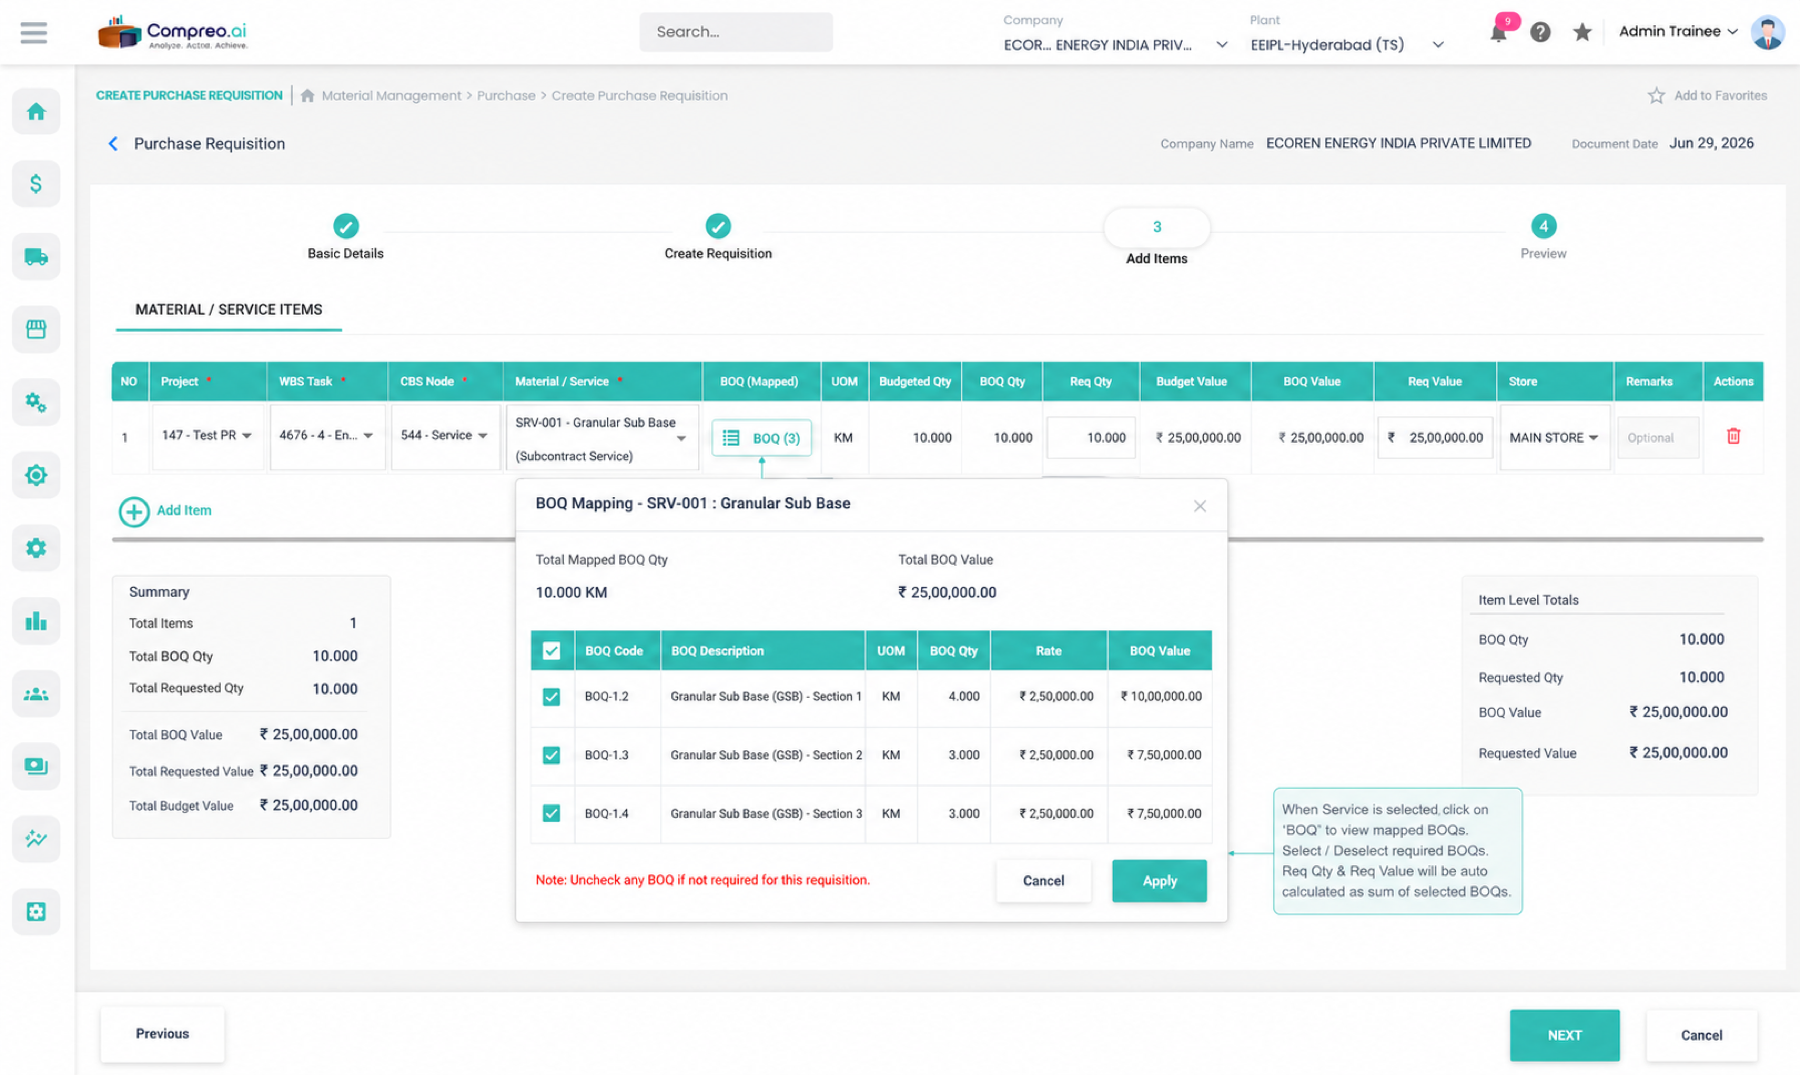This screenshot has height=1075, width=1800.
Task: Open the dollar finance sidebar icon
Action: pos(36,184)
